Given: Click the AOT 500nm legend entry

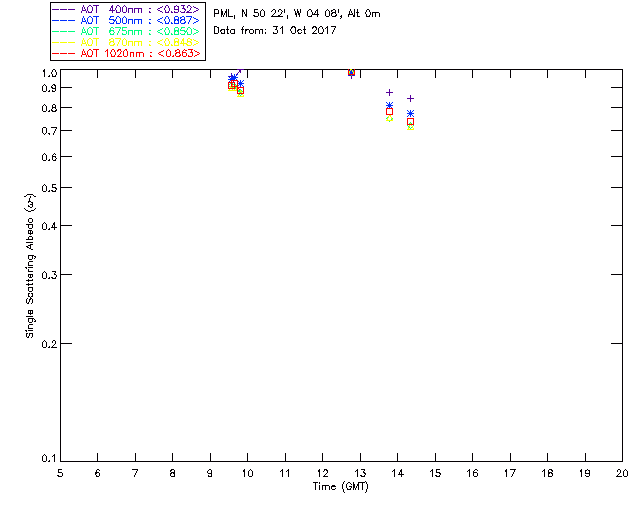Looking at the screenshot, I should [126, 20].
